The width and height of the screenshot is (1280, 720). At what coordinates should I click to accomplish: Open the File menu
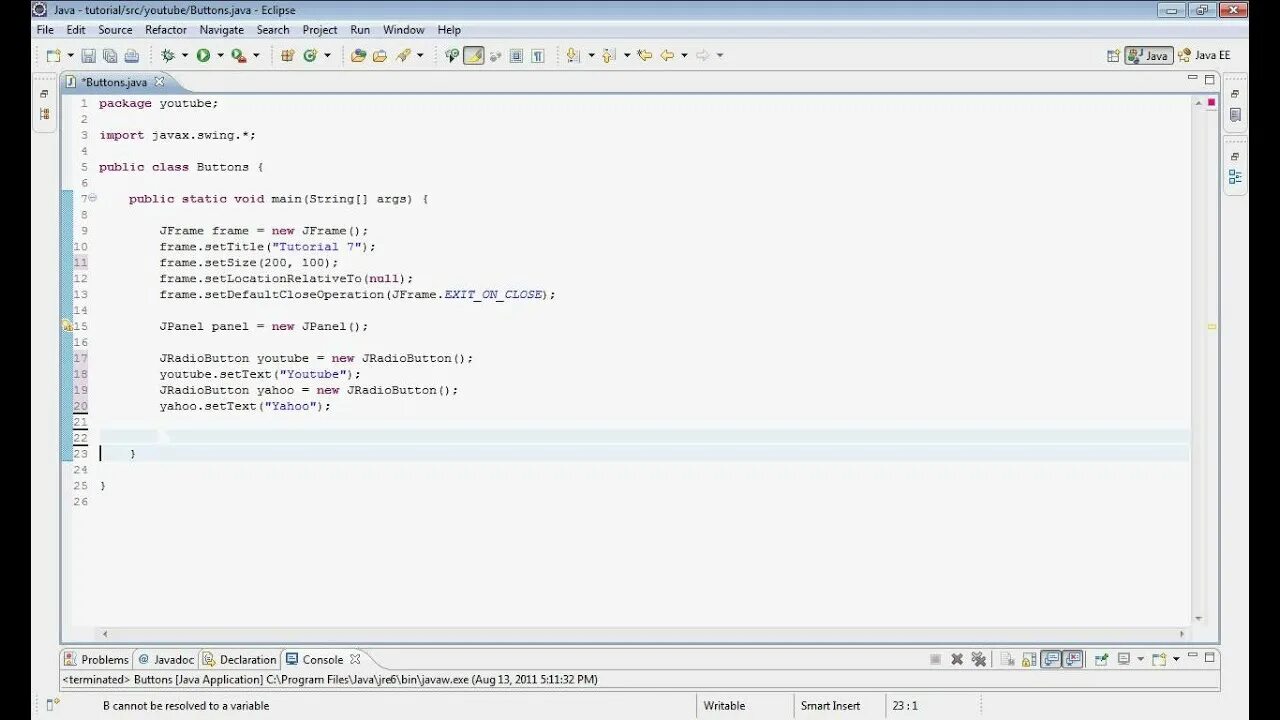[45, 30]
